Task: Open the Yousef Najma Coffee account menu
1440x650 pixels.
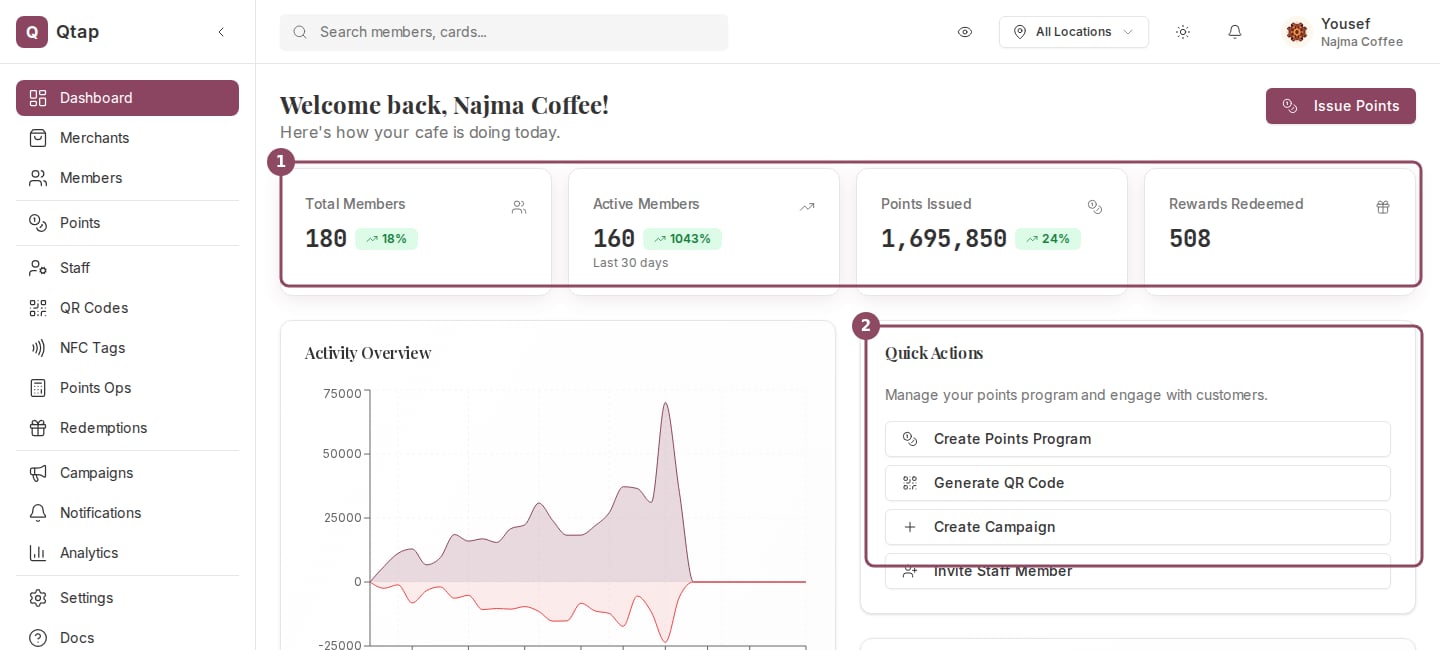Action: click(1345, 32)
